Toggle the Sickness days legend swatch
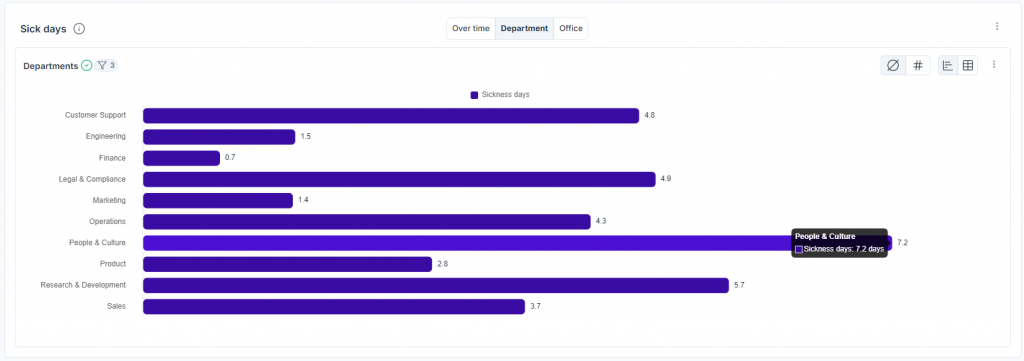Viewport: 1024px width, 361px height. (x=474, y=95)
